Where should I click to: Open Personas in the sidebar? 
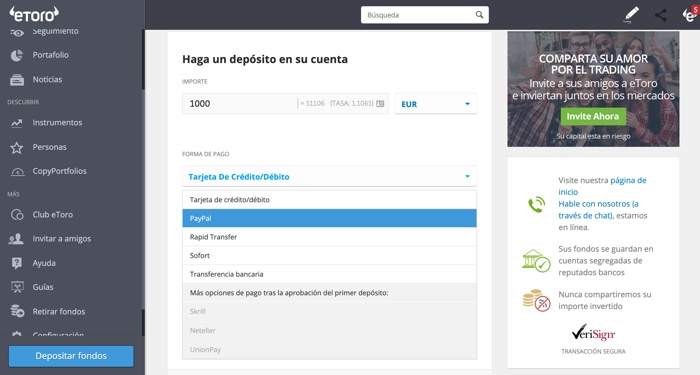49,147
